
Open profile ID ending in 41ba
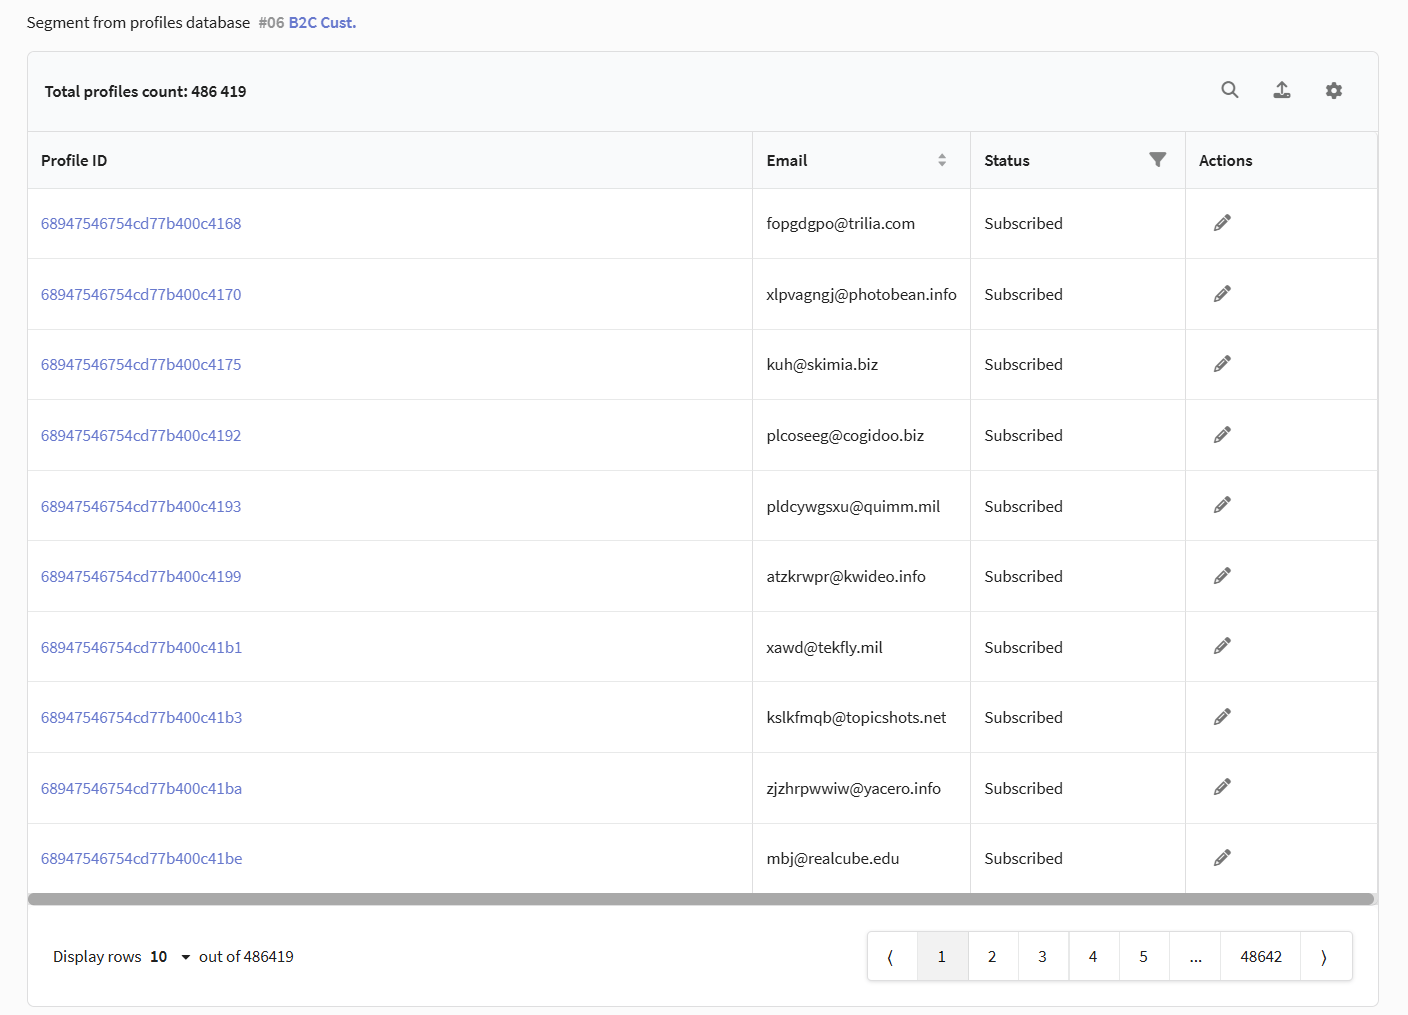(x=141, y=789)
